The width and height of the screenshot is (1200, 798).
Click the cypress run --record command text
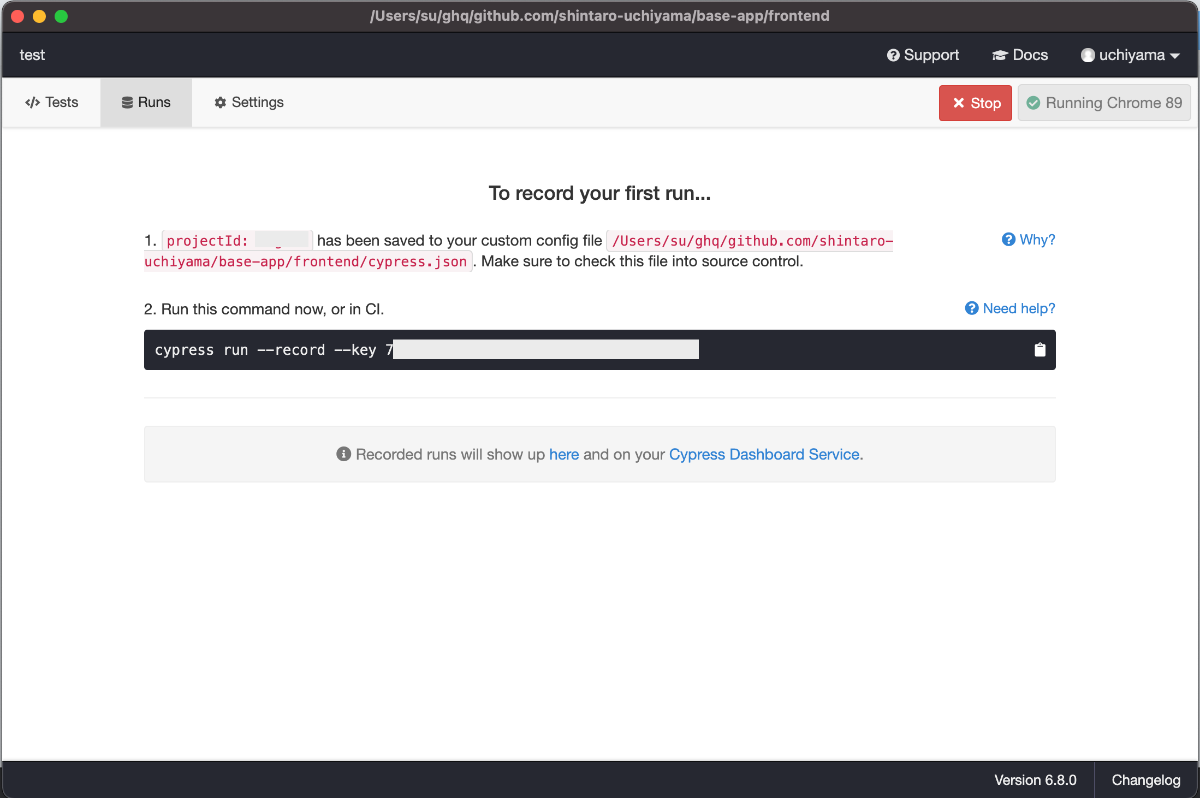[274, 350]
